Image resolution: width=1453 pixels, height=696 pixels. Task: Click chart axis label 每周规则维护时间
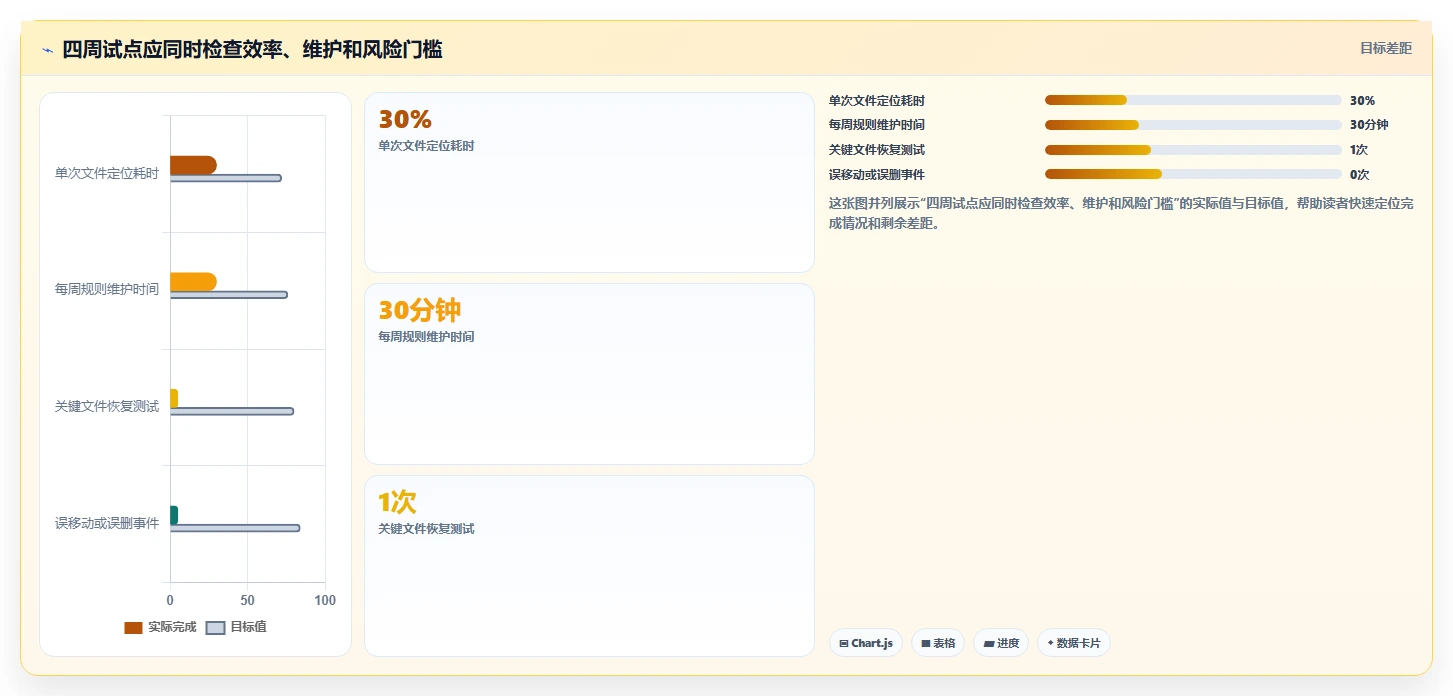(x=107, y=290)
